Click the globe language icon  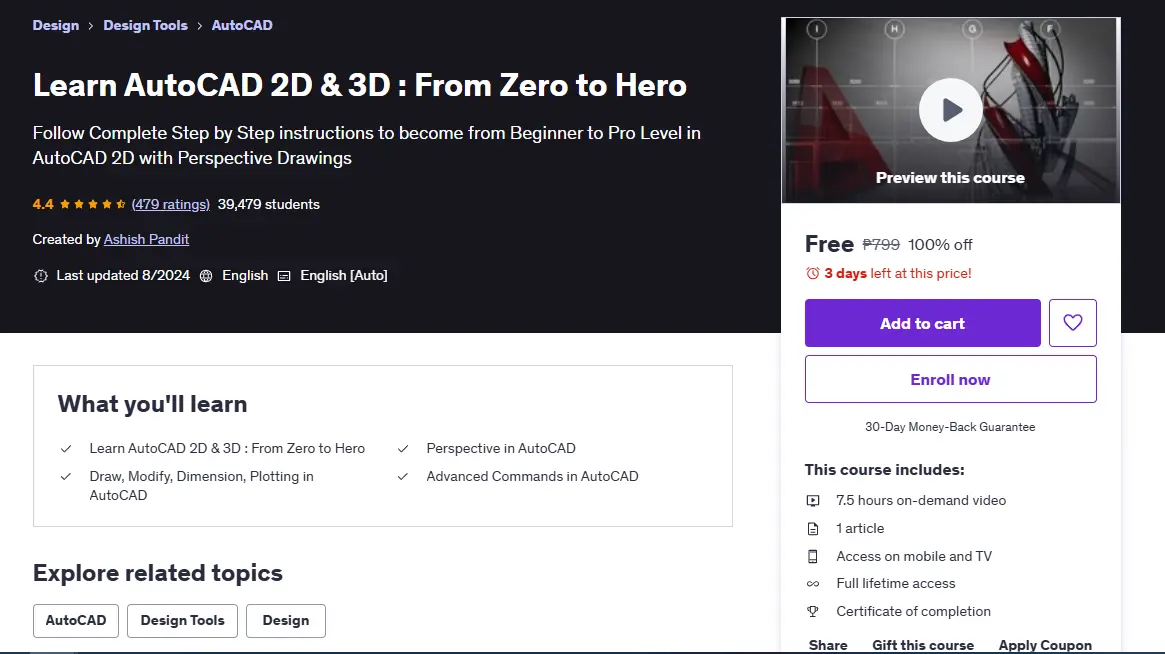[x=206, y=276]
